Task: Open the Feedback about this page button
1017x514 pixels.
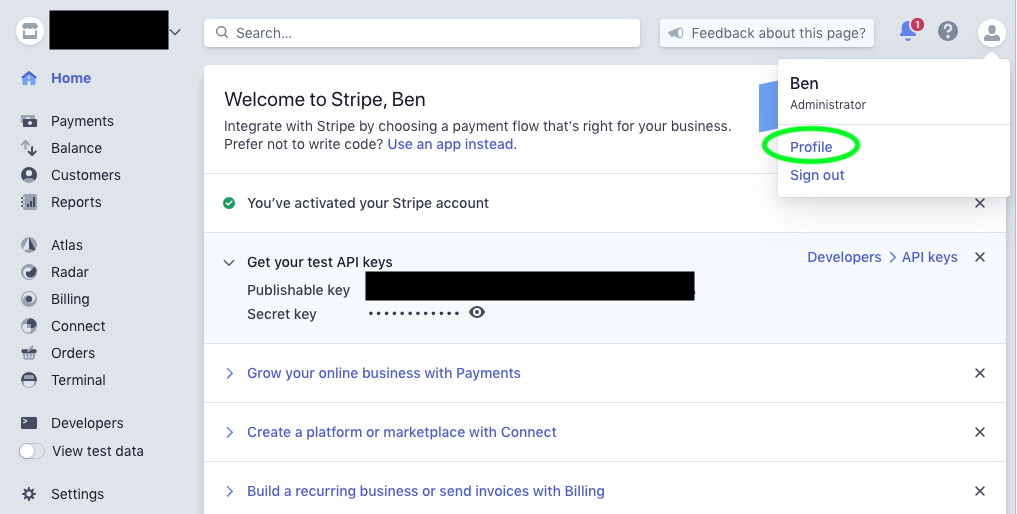Action: click(767, 33)
